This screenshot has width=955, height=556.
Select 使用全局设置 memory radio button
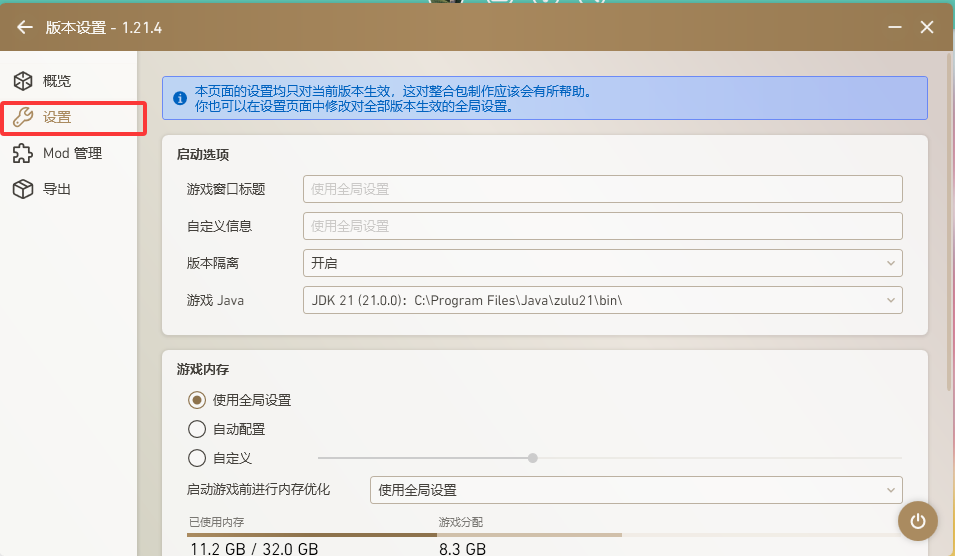click(x=197, y=400)
